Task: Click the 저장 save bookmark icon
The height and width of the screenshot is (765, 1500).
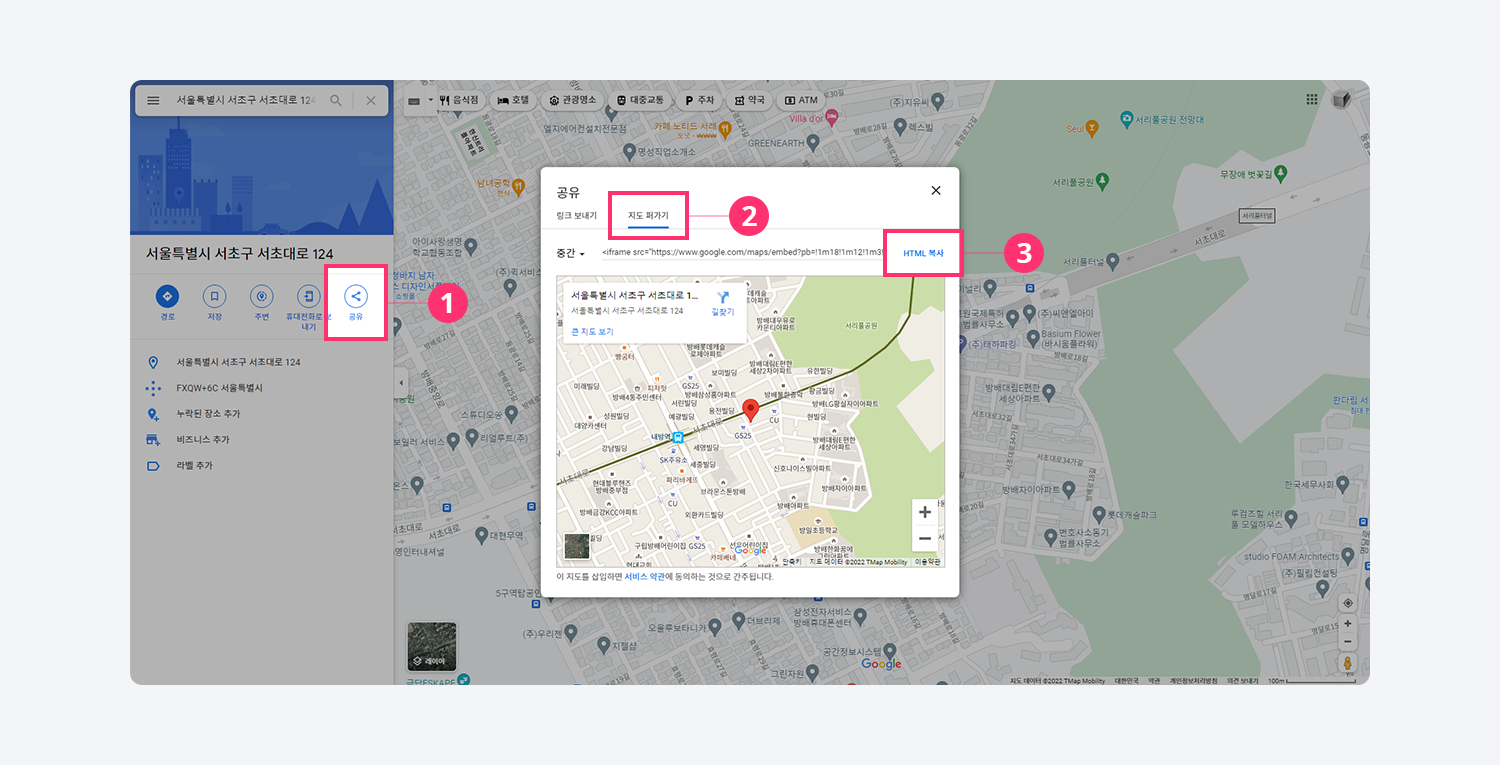Action: point(214,296)
